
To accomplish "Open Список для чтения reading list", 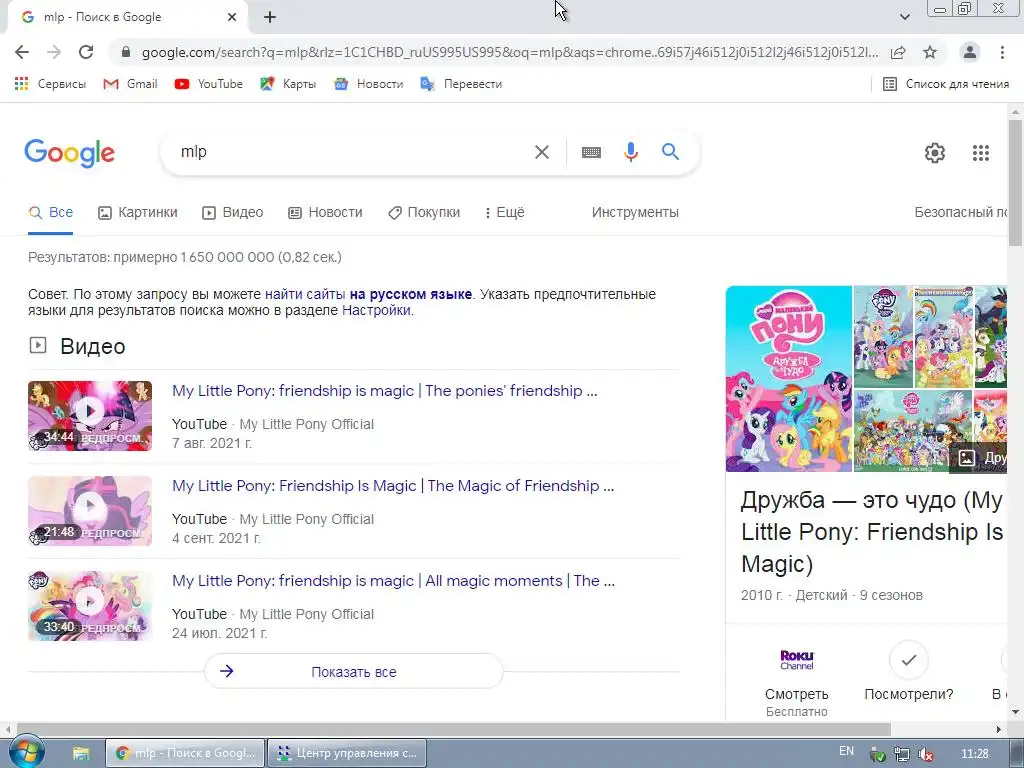I will click(946, 84).
